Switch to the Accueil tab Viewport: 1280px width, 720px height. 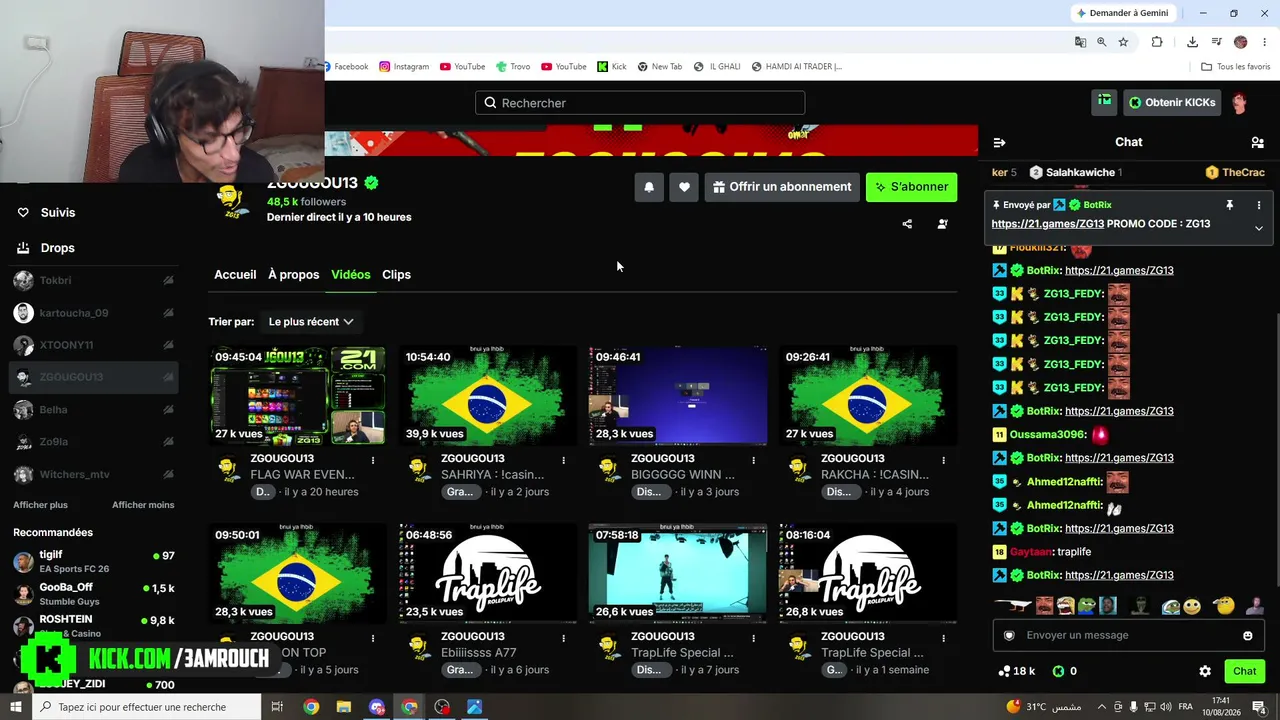235,275
